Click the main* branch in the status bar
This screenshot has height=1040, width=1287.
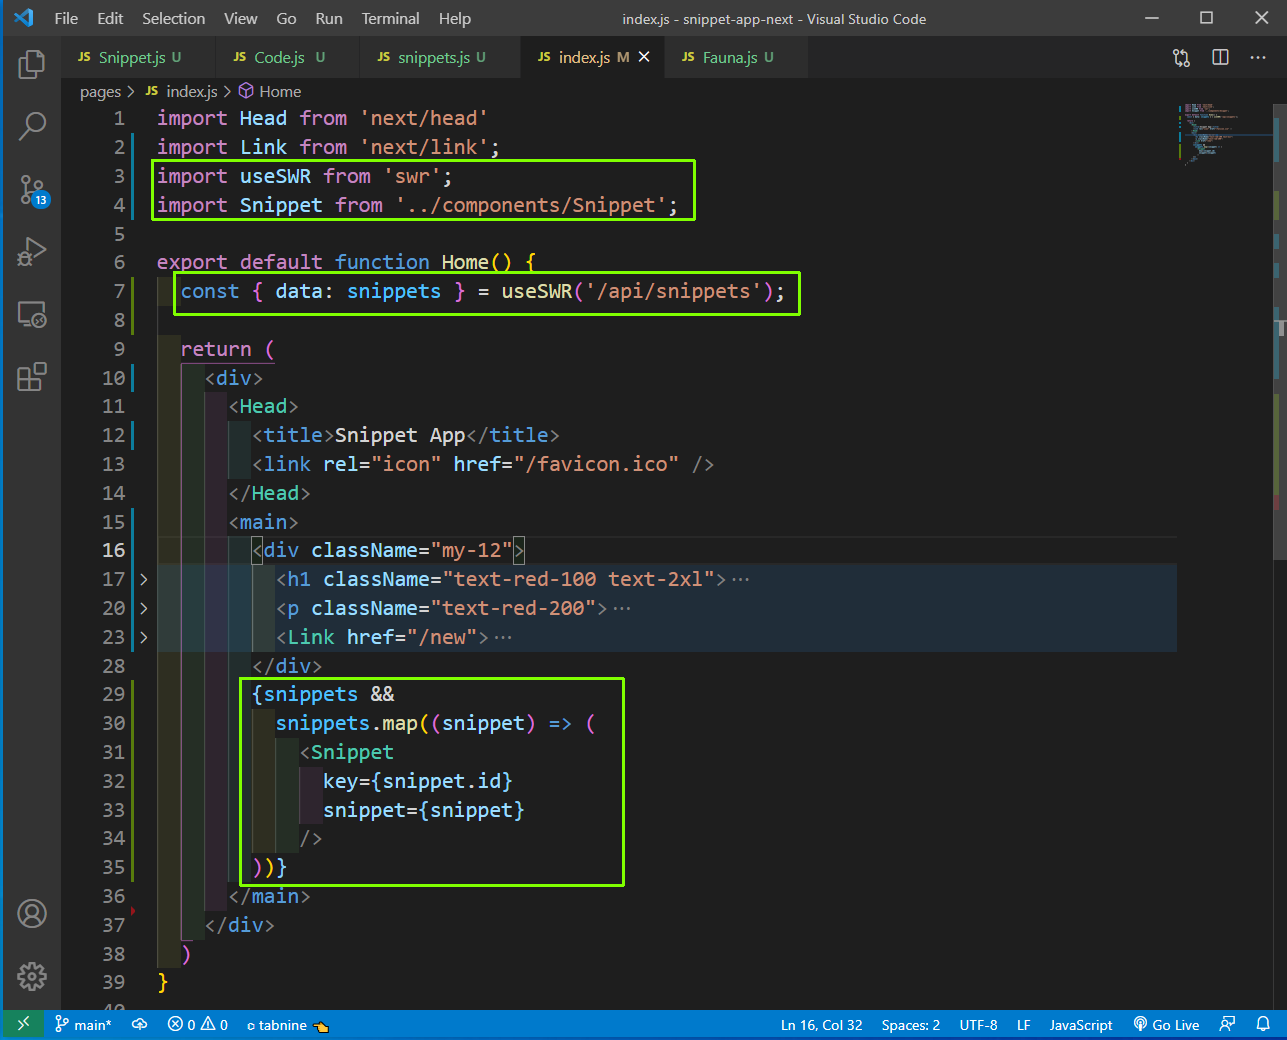(x=83, y=1024)
